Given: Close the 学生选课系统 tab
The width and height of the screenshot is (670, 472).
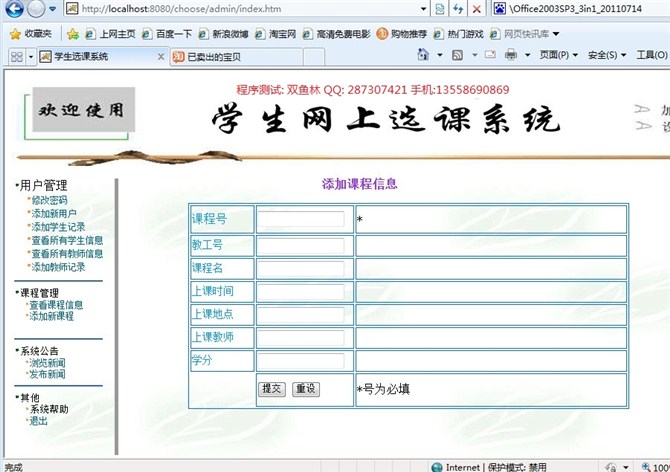Looking at the screenshot, I should (161, 56).
